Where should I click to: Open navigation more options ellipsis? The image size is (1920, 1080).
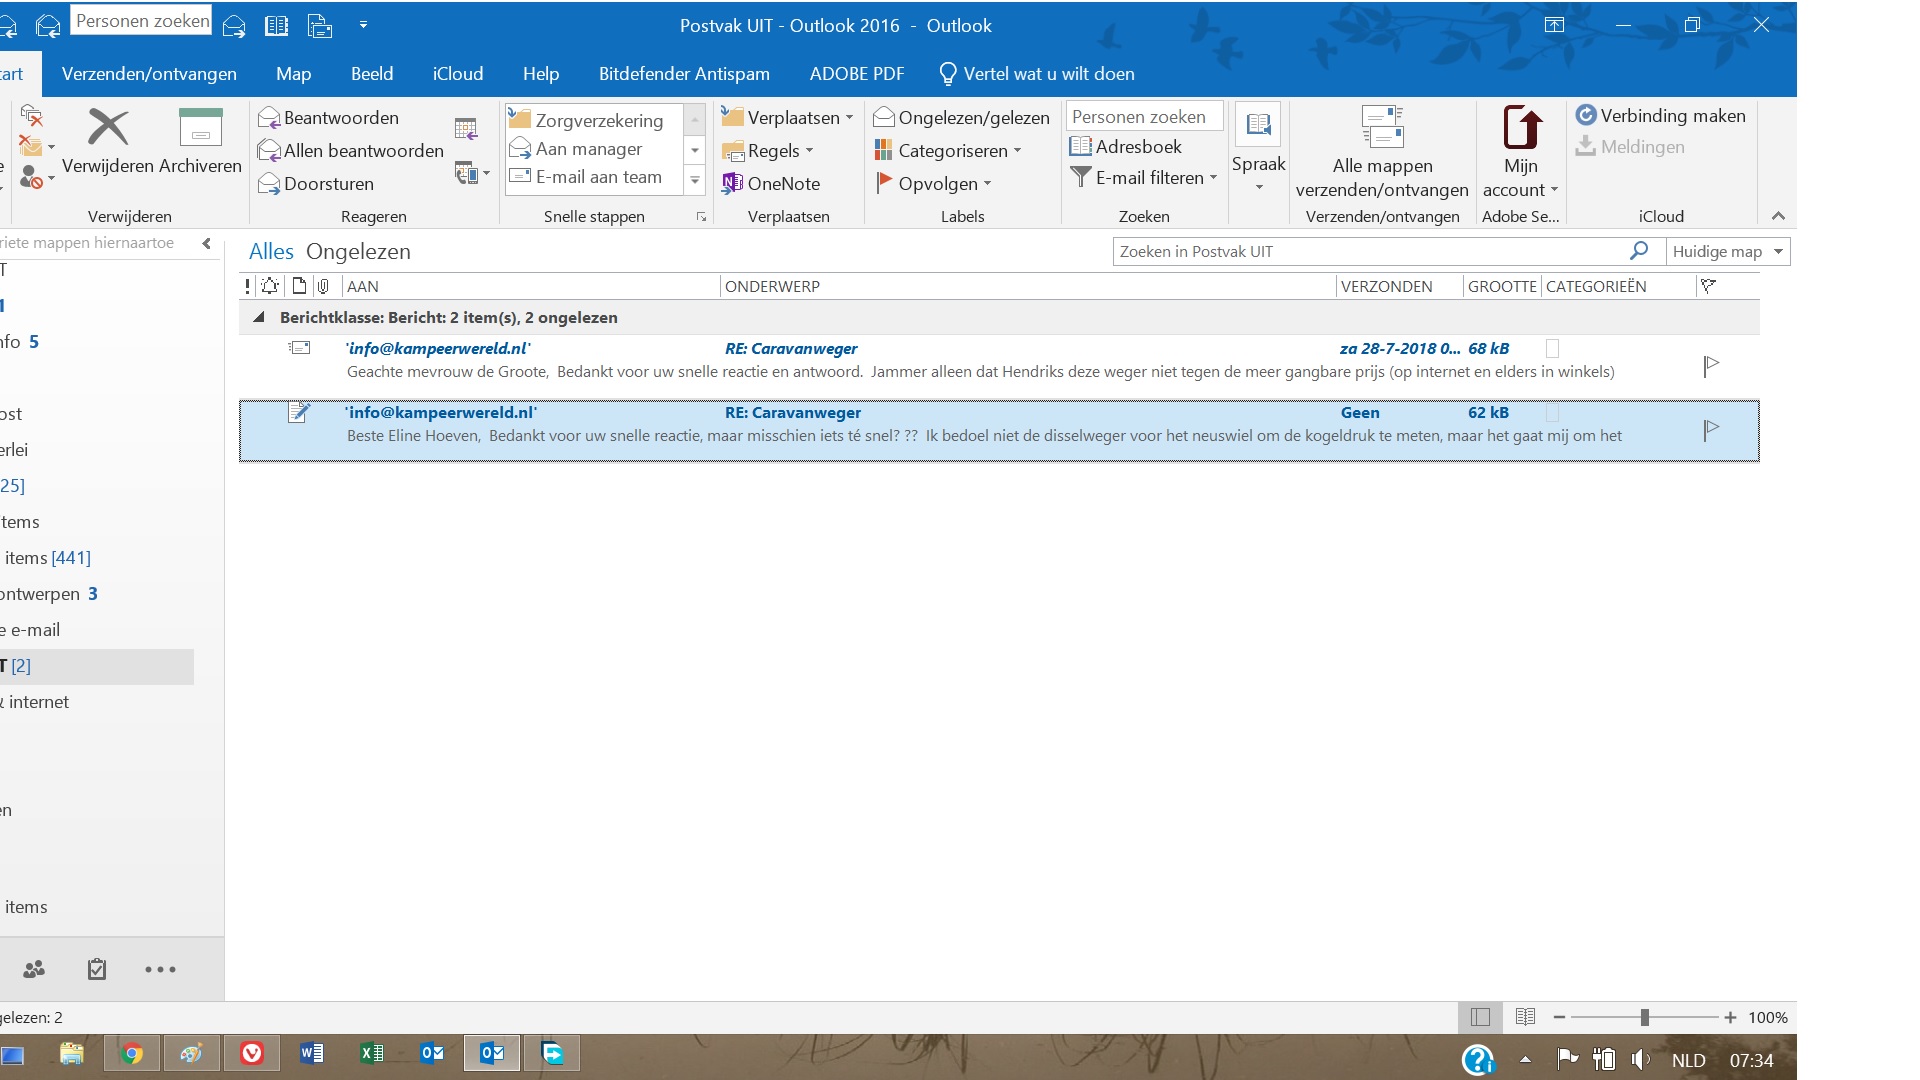(160, 969)
